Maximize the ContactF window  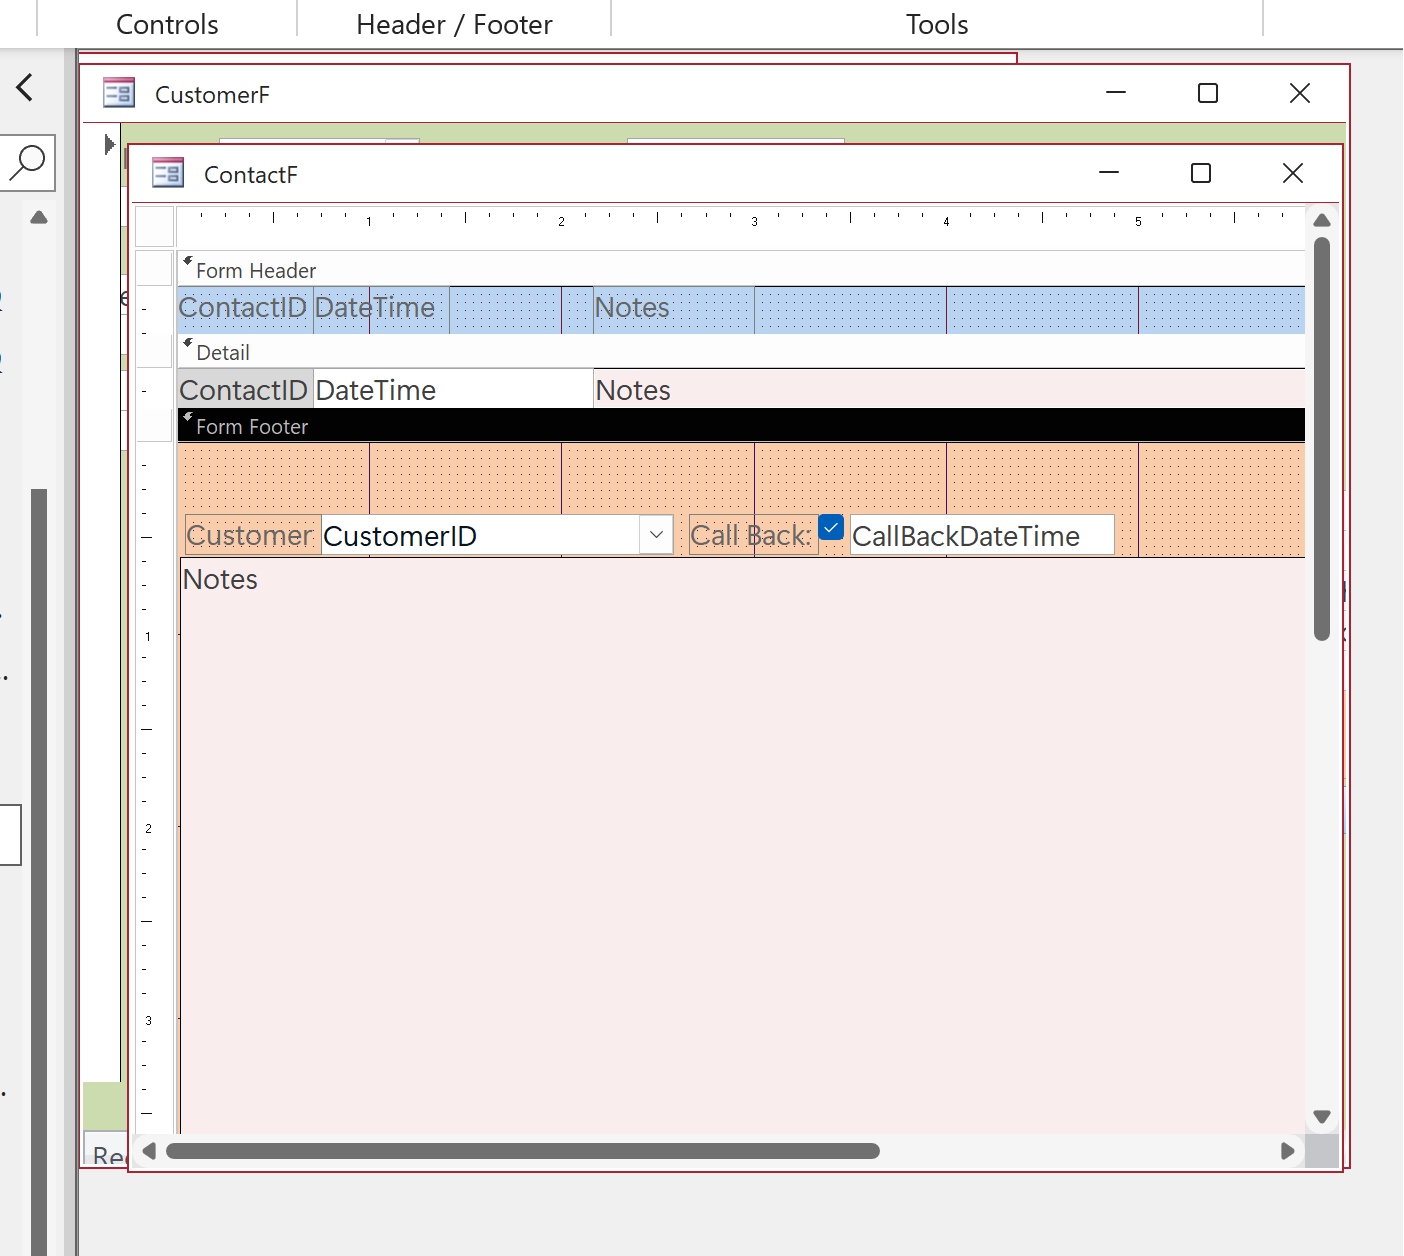1200,174
